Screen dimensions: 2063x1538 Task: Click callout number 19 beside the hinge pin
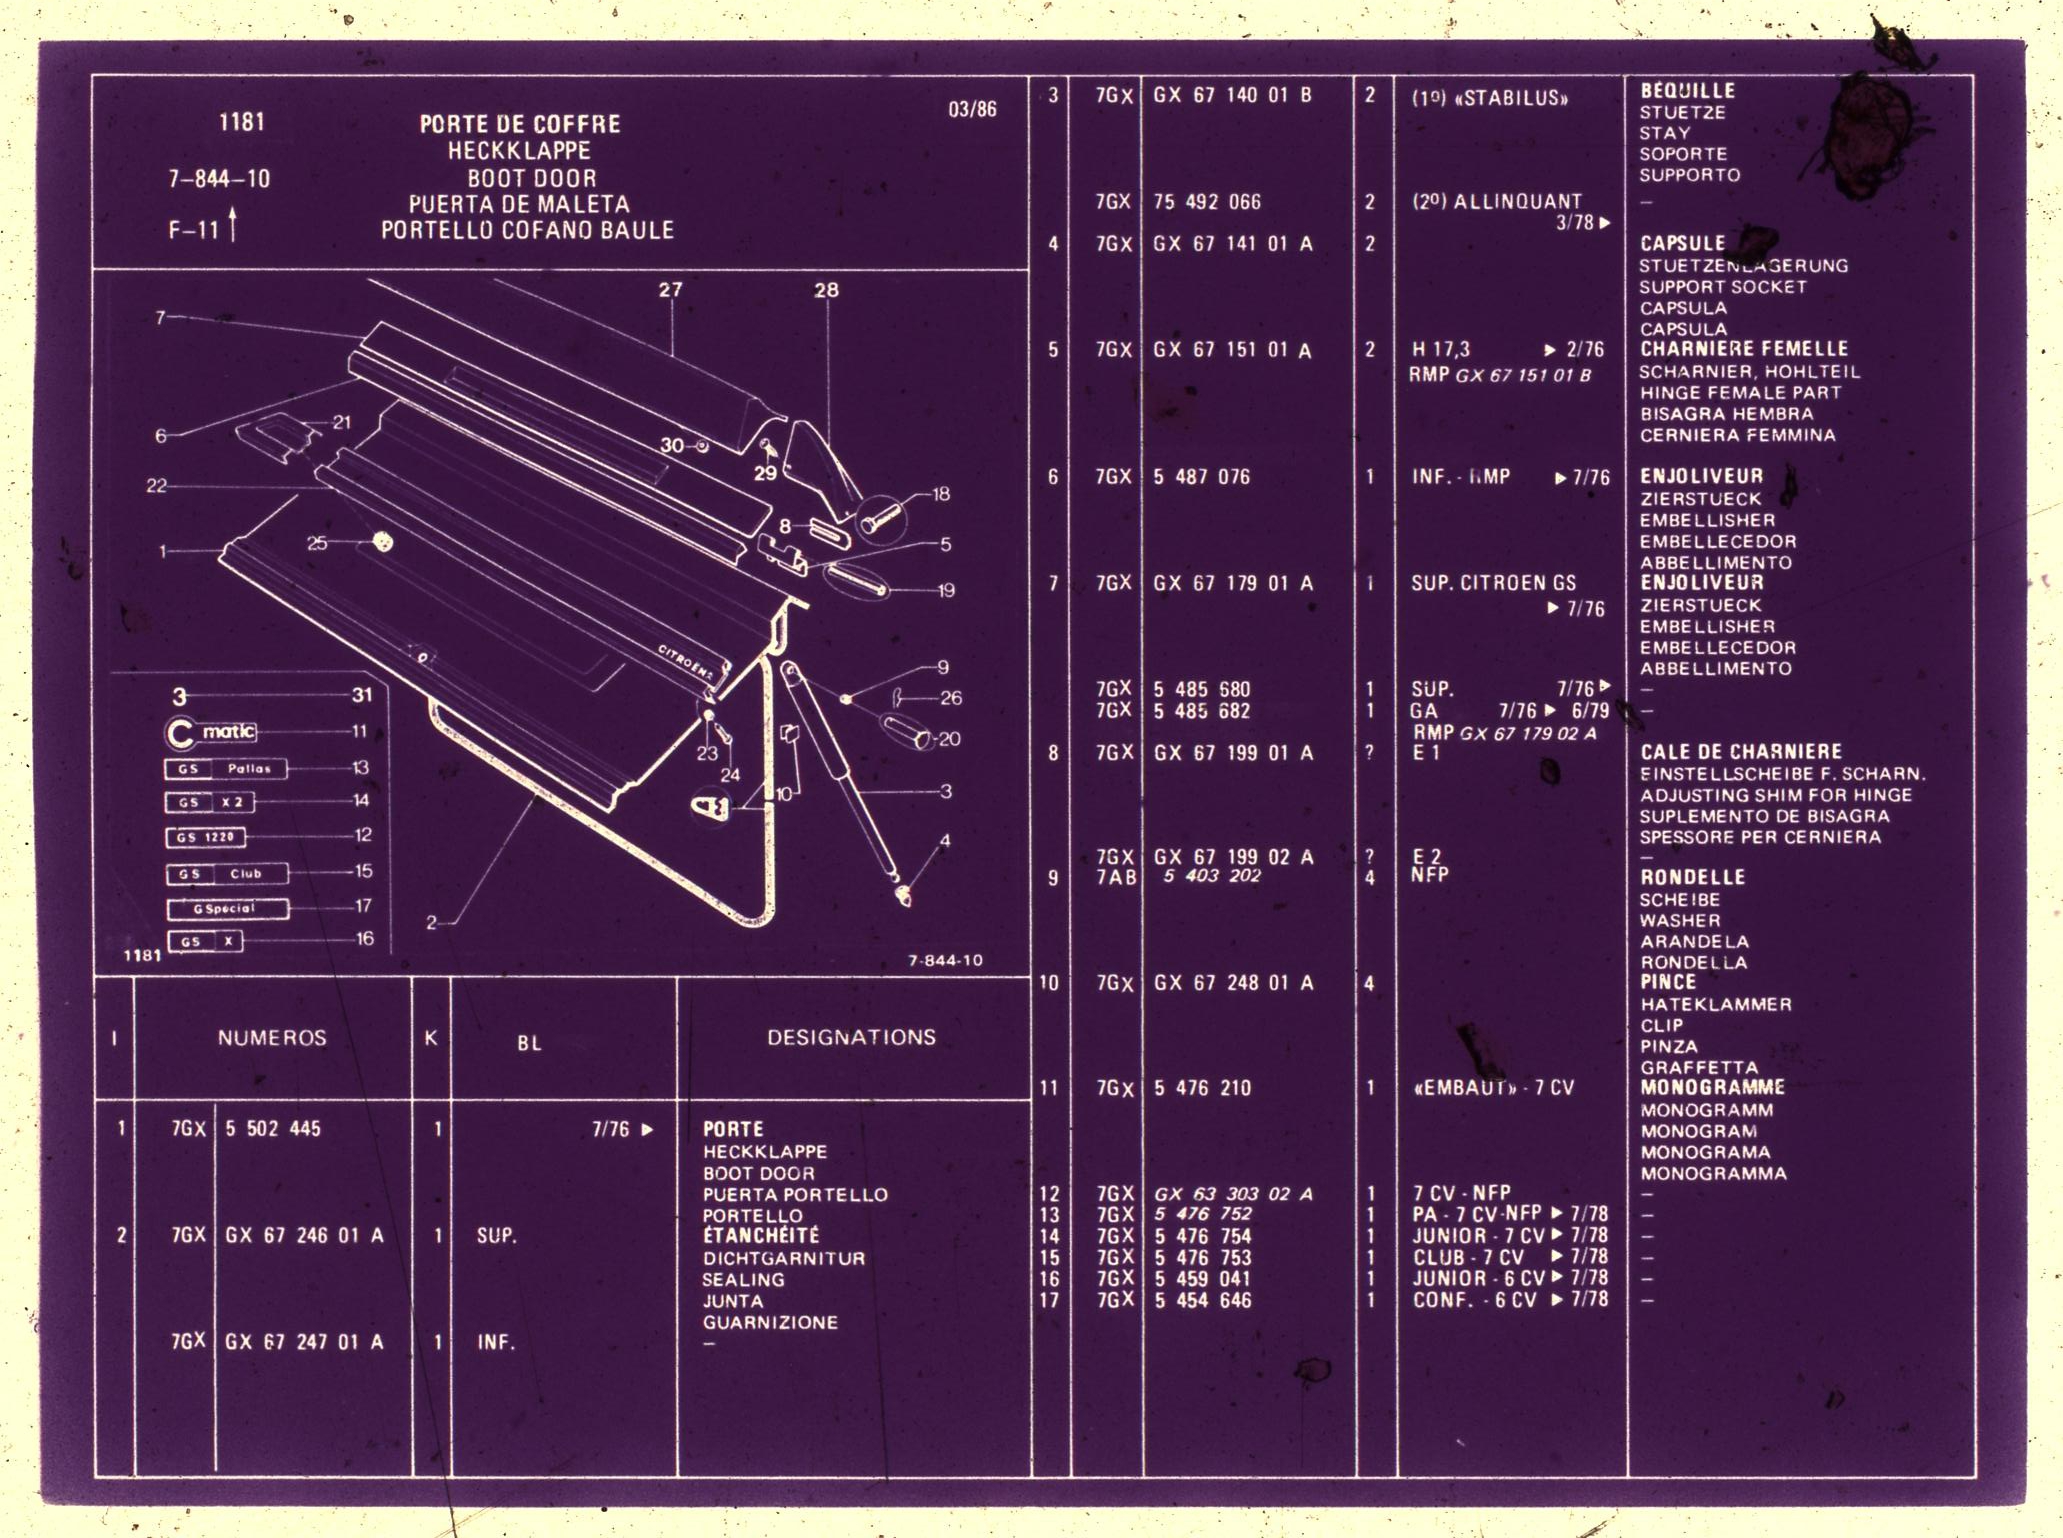pos(946,590)
